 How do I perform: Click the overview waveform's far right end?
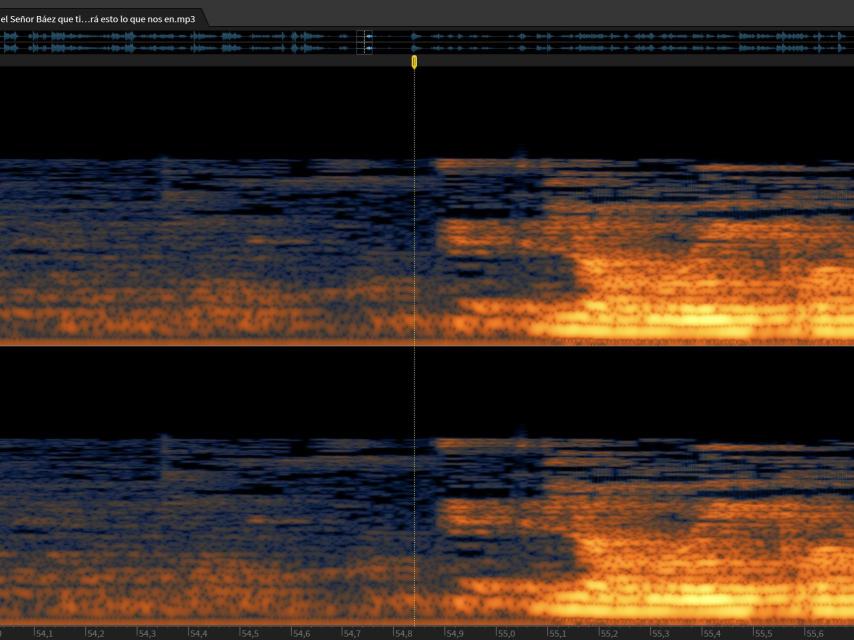[848, 42]
